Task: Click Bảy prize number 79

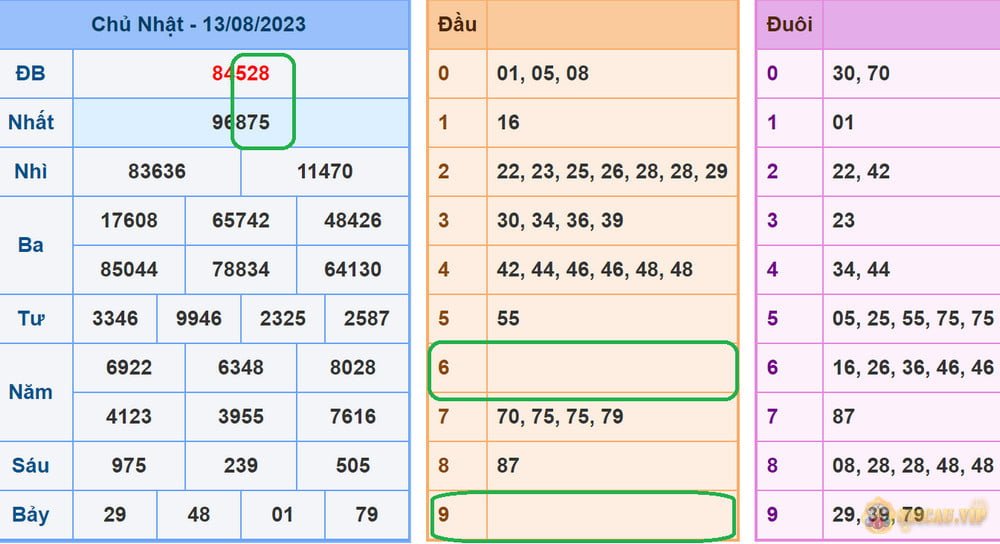Action: [x=367, y=514]
